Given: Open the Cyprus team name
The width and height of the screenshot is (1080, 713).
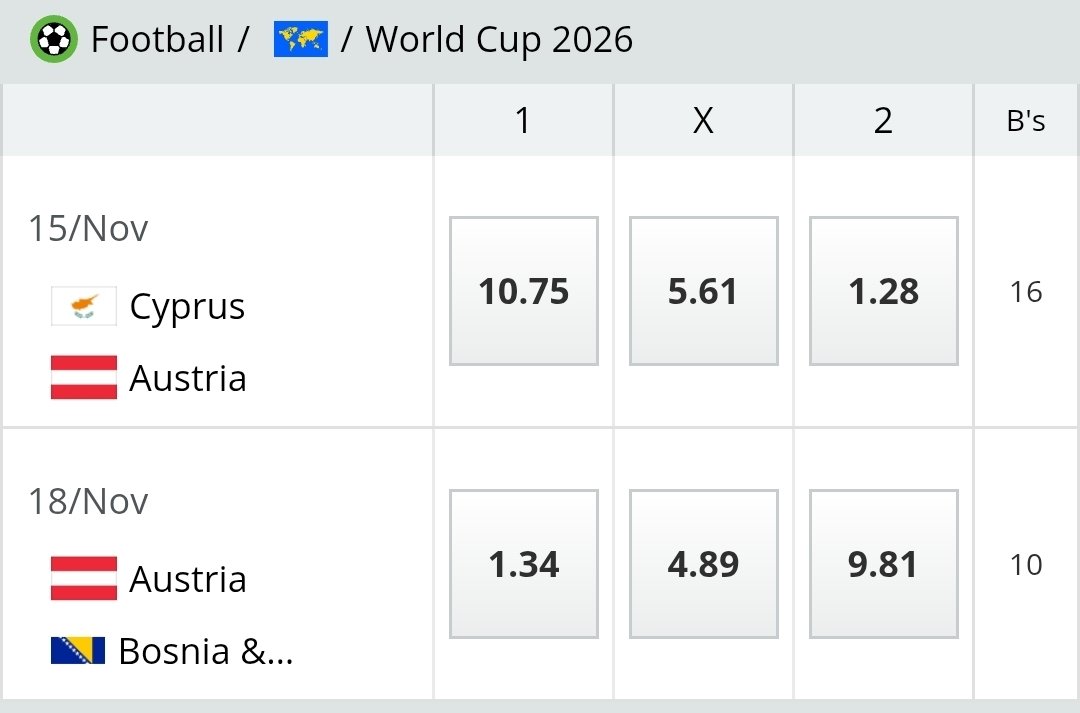Looking at the screenshot, I should point(187,306).
